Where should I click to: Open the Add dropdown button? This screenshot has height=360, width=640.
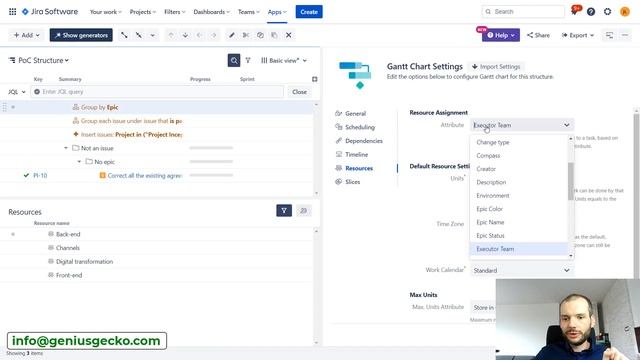click(27, 35)
